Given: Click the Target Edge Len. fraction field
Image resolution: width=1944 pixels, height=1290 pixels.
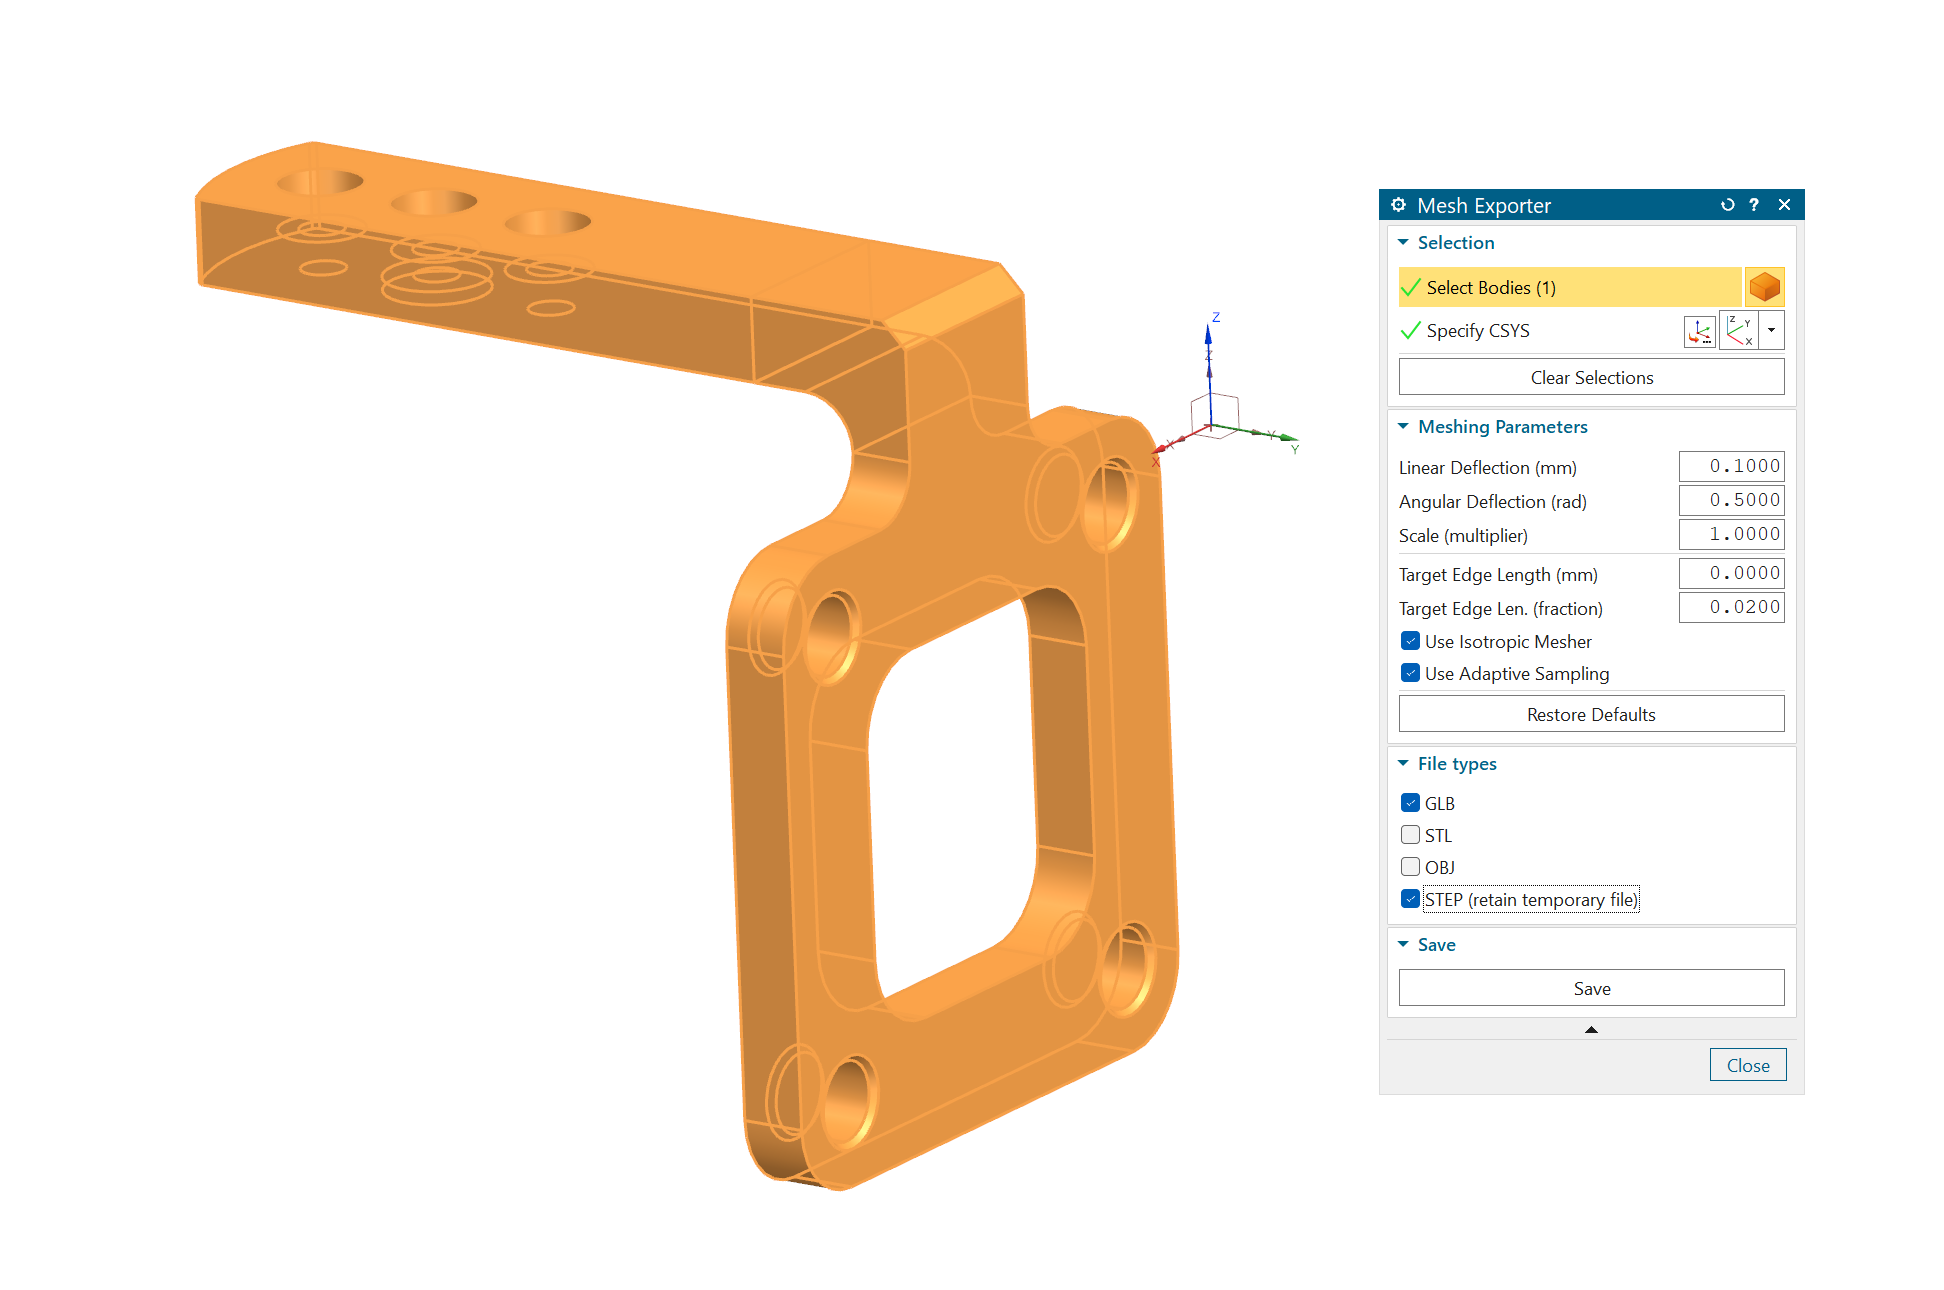Looking at the screenshot, I should (1731, 607).
